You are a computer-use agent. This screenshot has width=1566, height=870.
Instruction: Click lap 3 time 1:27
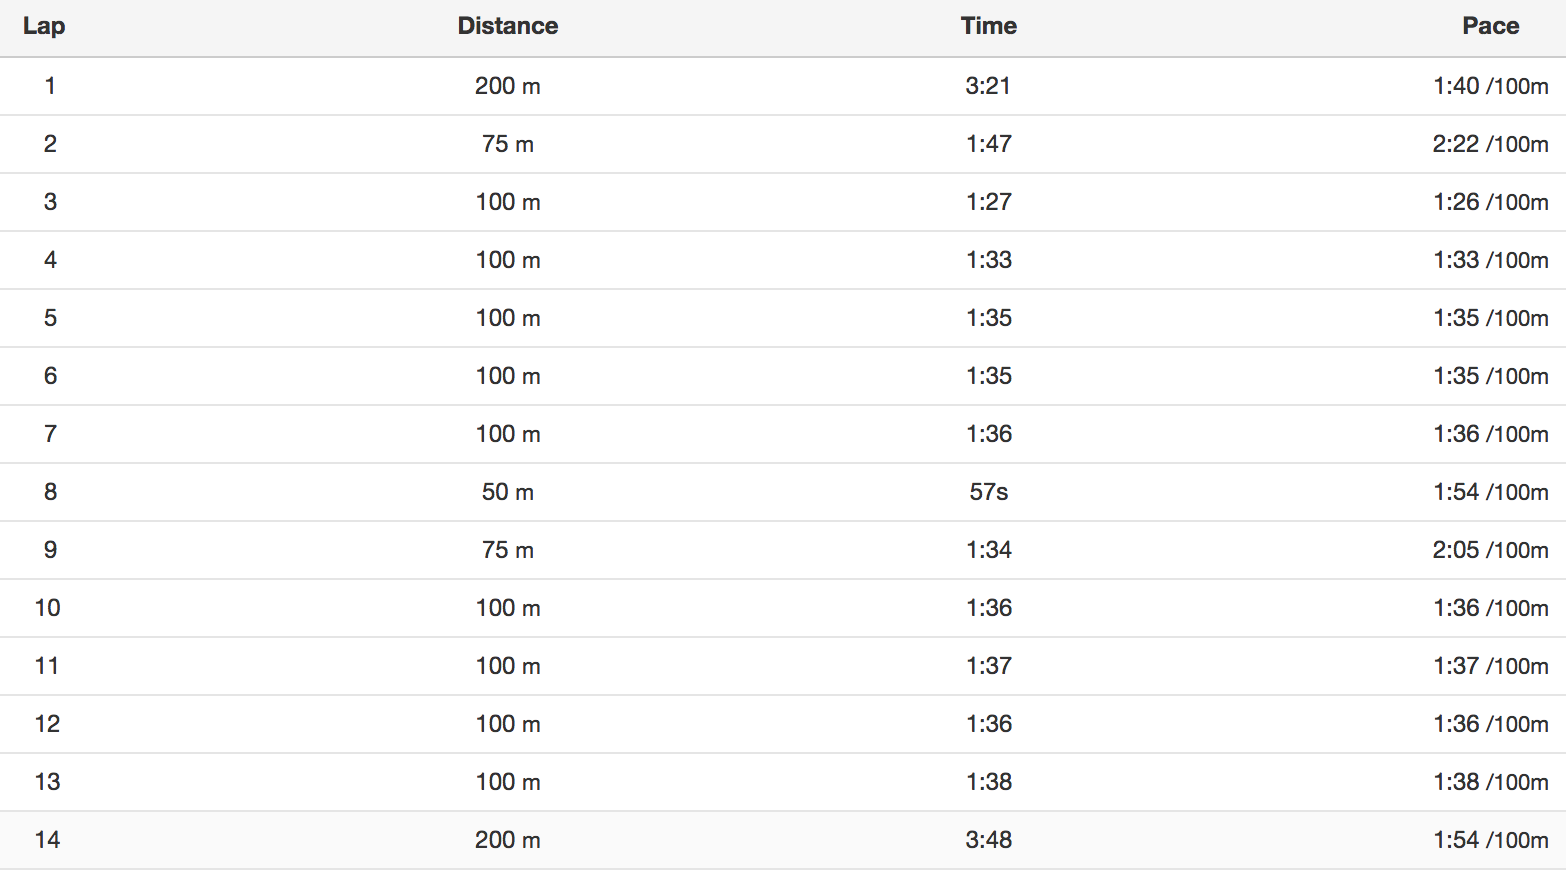click(989, 202)
